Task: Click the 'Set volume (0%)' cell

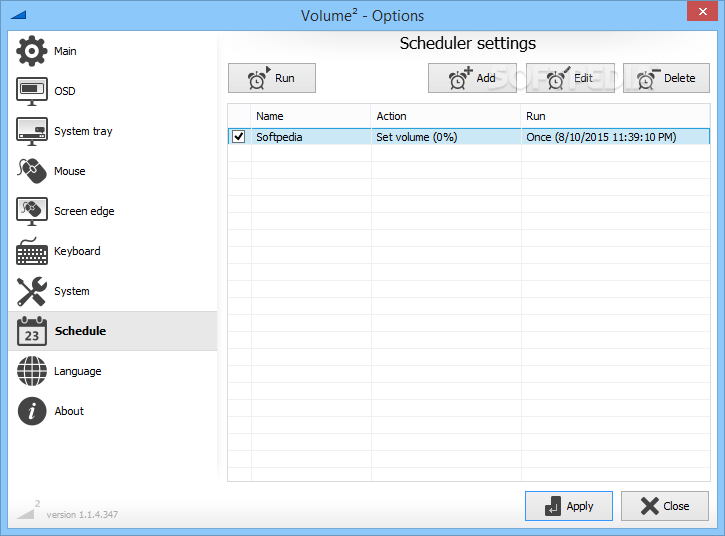Action: [x=446, y=137]
